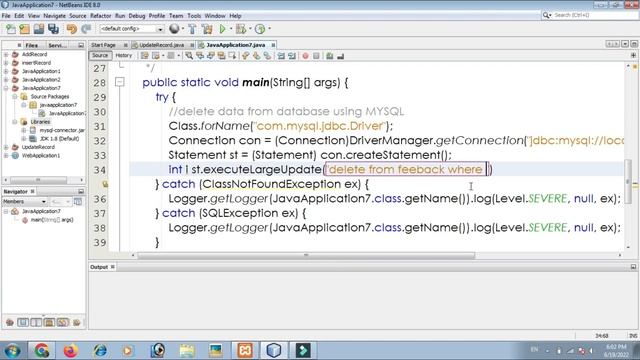Click the Stop Macro Recording icon
Image resolution: width=640 pixels, height=360 pixels.
(x=316, y=56)
